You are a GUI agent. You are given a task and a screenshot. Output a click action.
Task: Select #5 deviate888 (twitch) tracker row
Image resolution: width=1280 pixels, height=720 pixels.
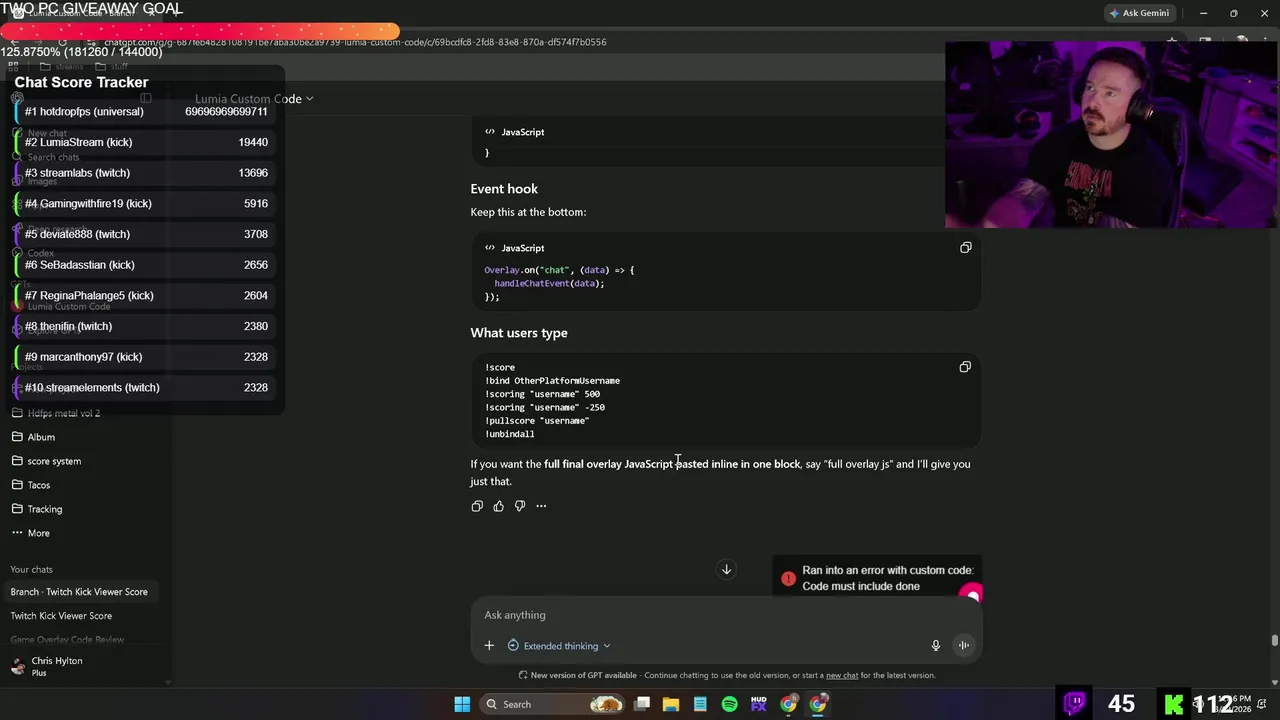tap(146, 234)
